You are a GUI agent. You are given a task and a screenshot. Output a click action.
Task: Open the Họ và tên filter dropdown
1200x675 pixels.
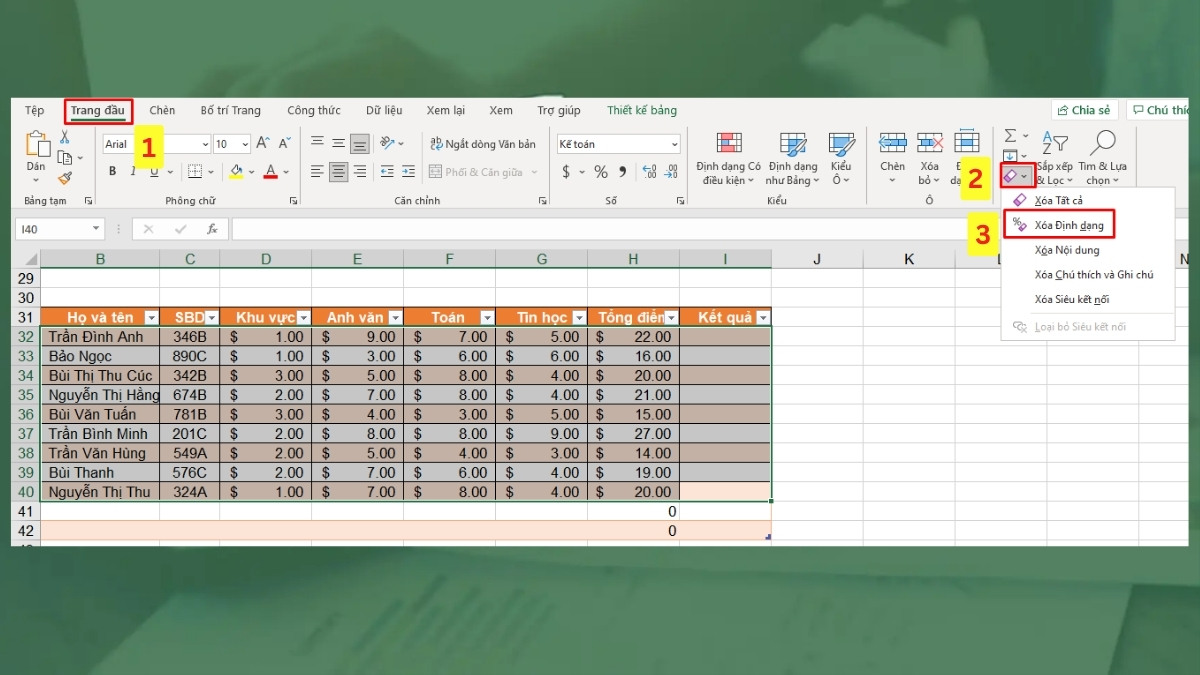(x=151, y=318)
